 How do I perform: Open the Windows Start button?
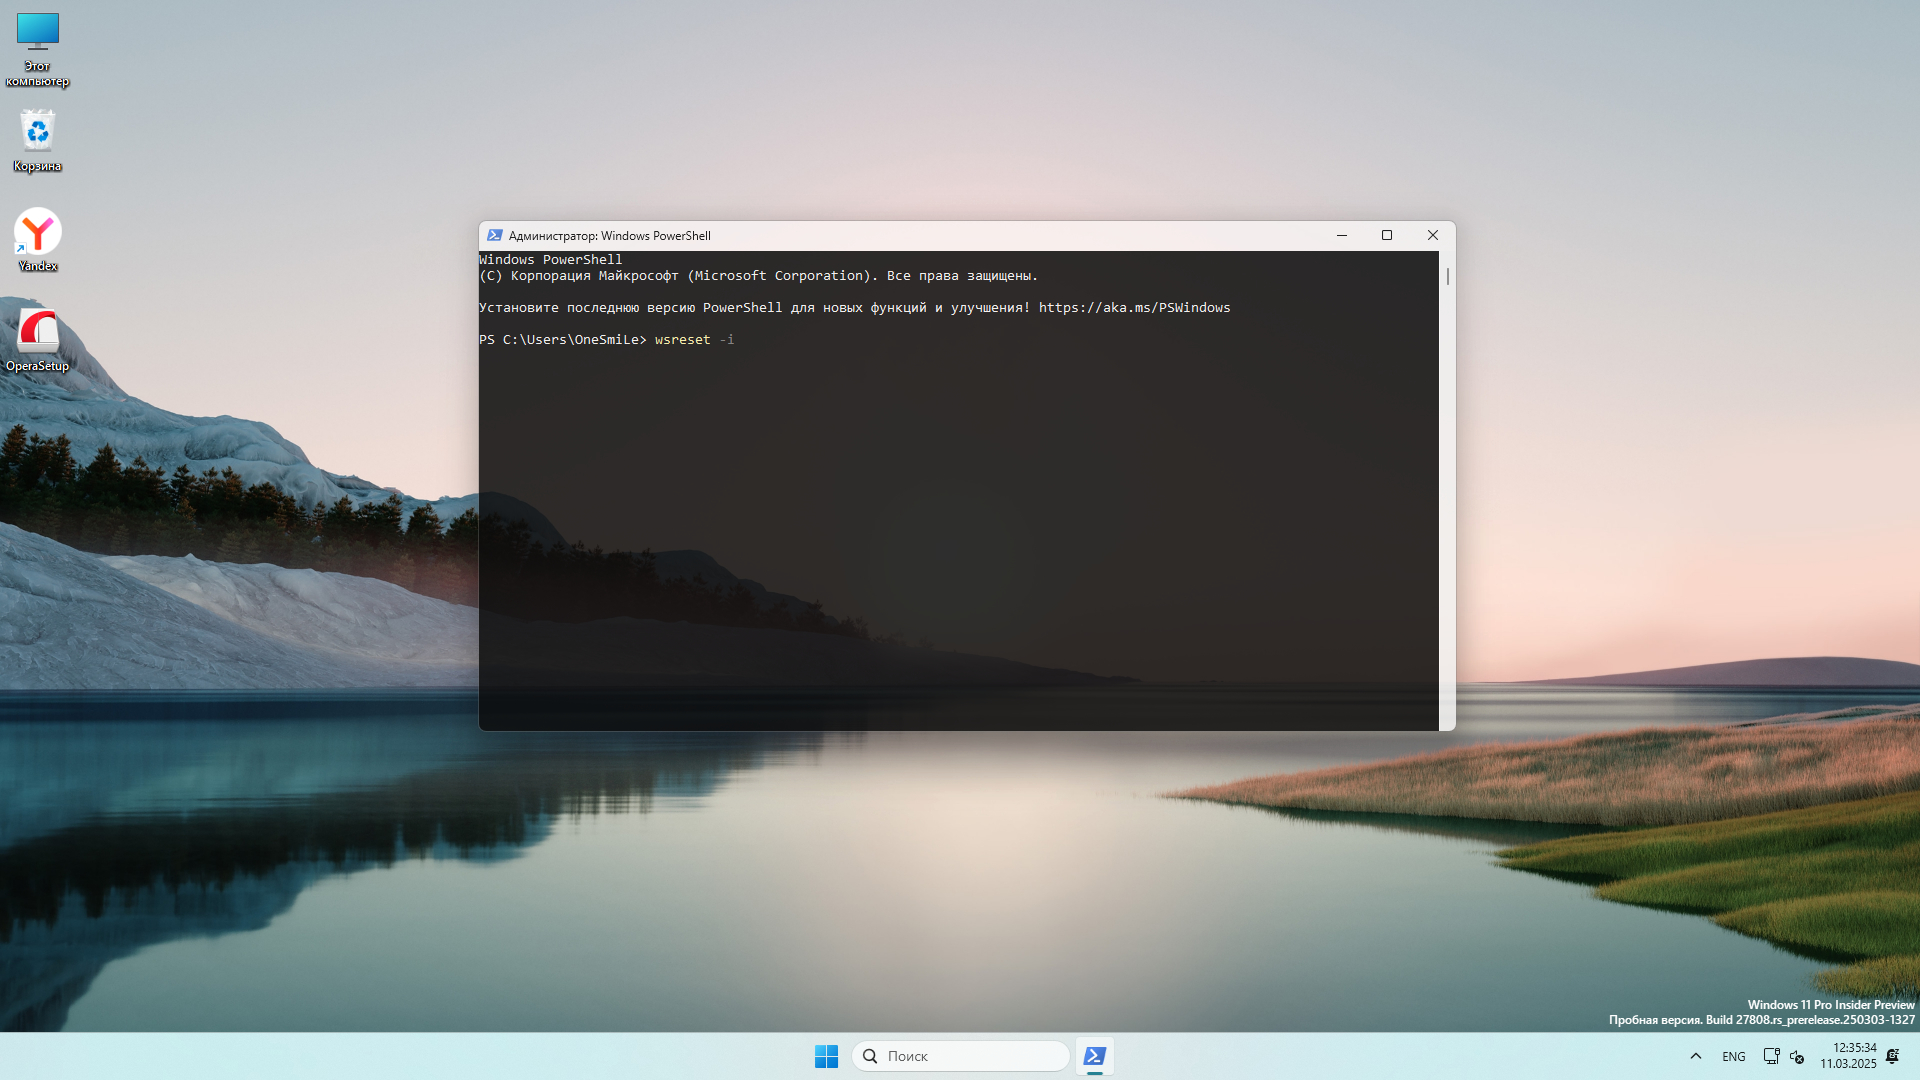point(826,1056)
